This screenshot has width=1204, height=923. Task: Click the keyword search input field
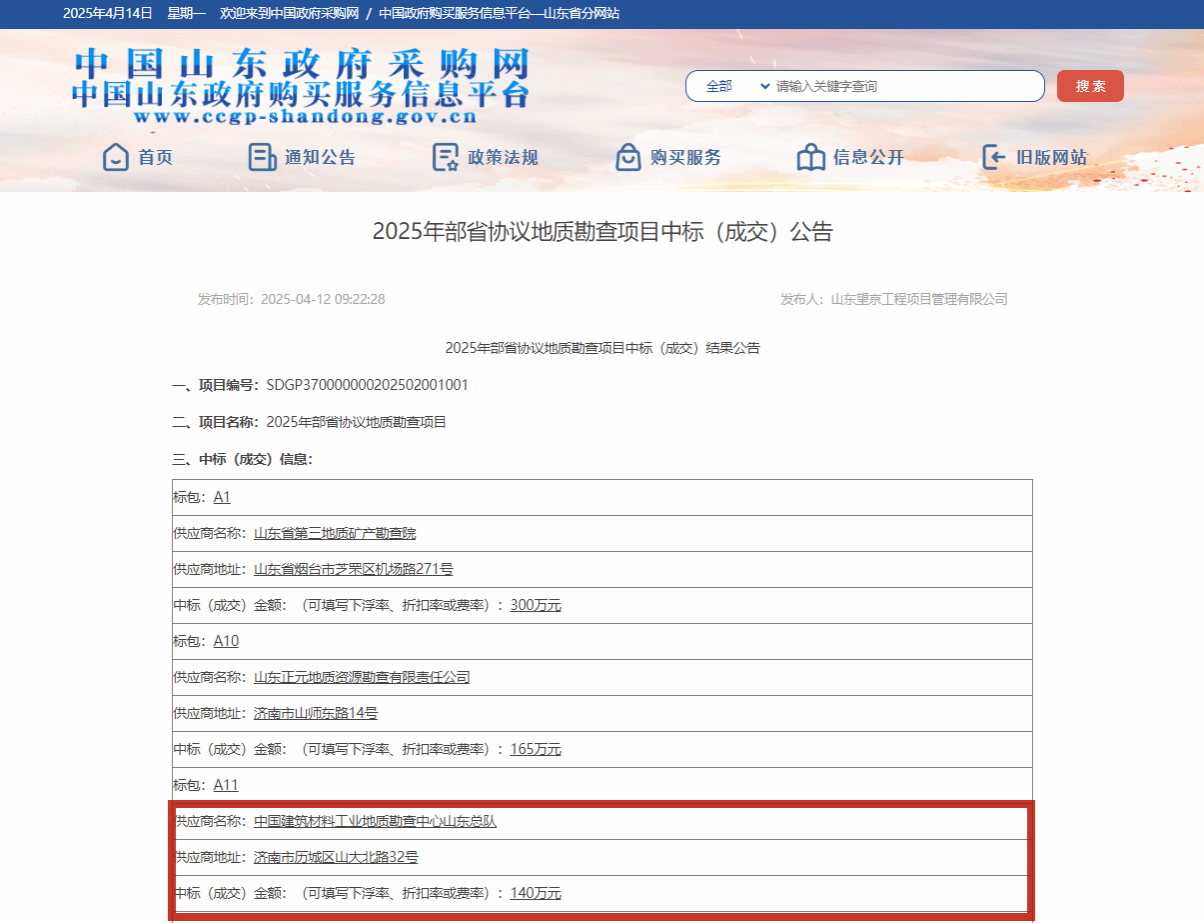(905, 86)
